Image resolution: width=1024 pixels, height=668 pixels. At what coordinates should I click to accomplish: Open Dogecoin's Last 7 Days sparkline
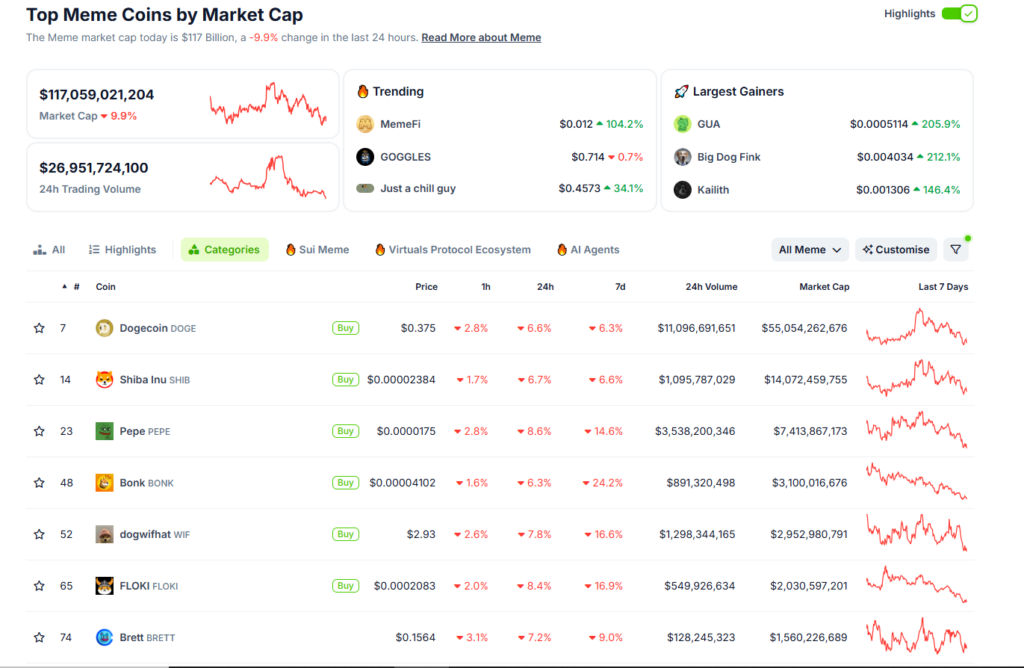coord(916,327)
